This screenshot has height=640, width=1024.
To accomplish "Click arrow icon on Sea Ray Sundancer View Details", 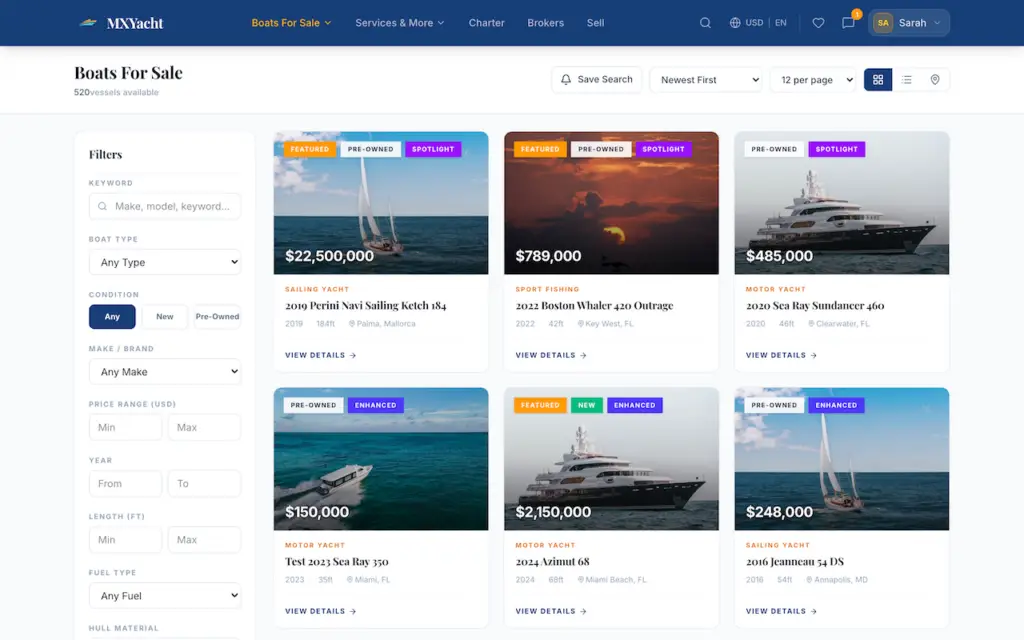I will (x=814, y=356).
